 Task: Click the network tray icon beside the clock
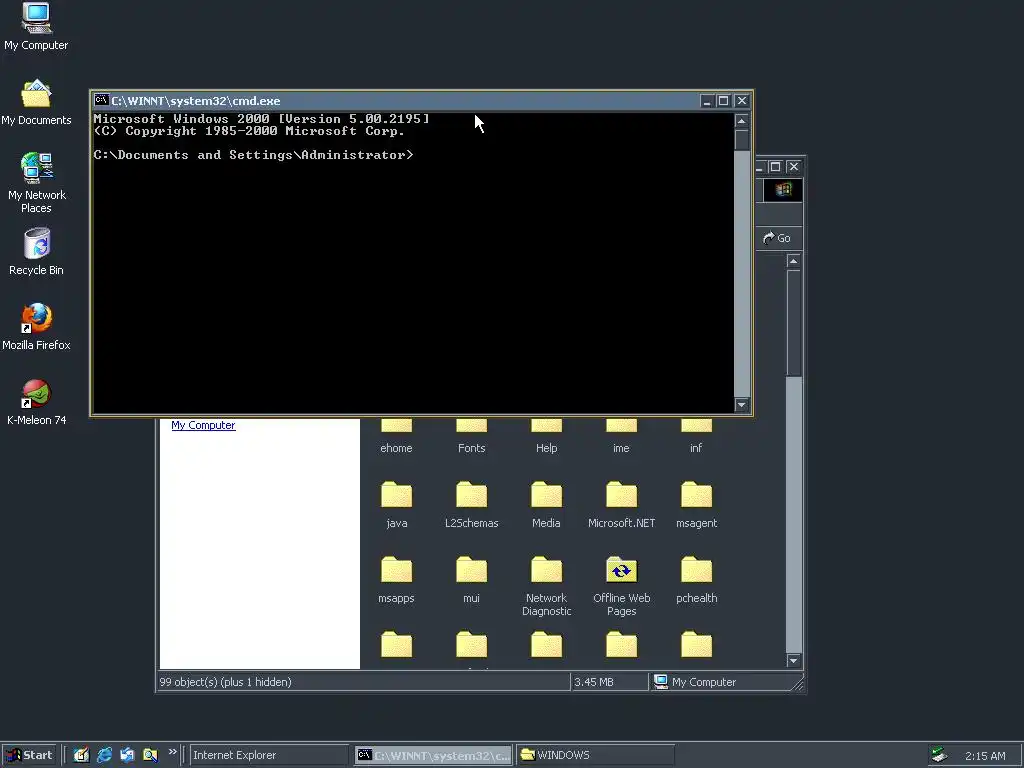coord(939,755)
